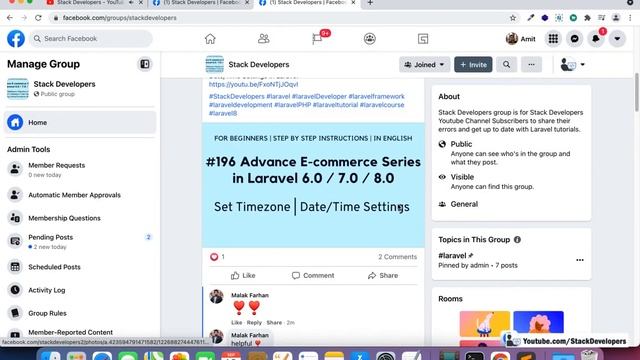Open Group Rules

[80, 313]
